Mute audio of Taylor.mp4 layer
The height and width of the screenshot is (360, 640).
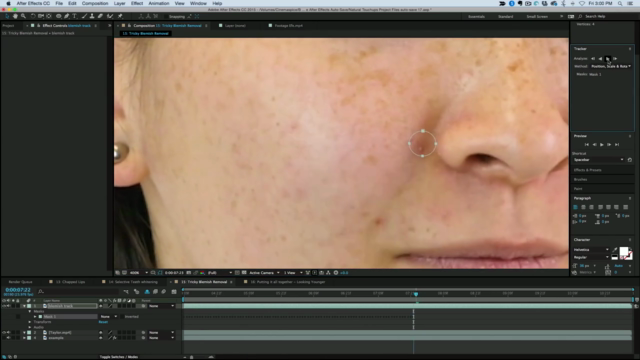click(8, 333)
